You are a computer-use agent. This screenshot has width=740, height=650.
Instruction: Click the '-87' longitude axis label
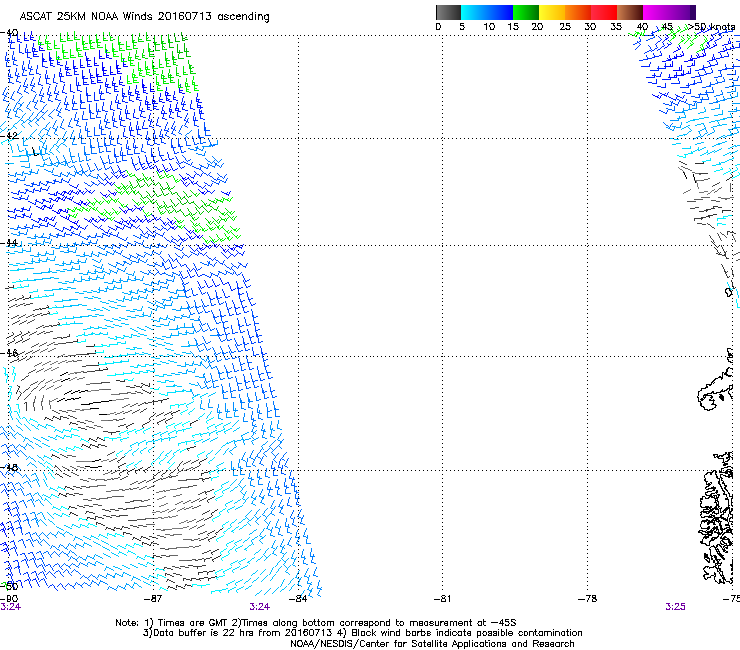[153, 599]
